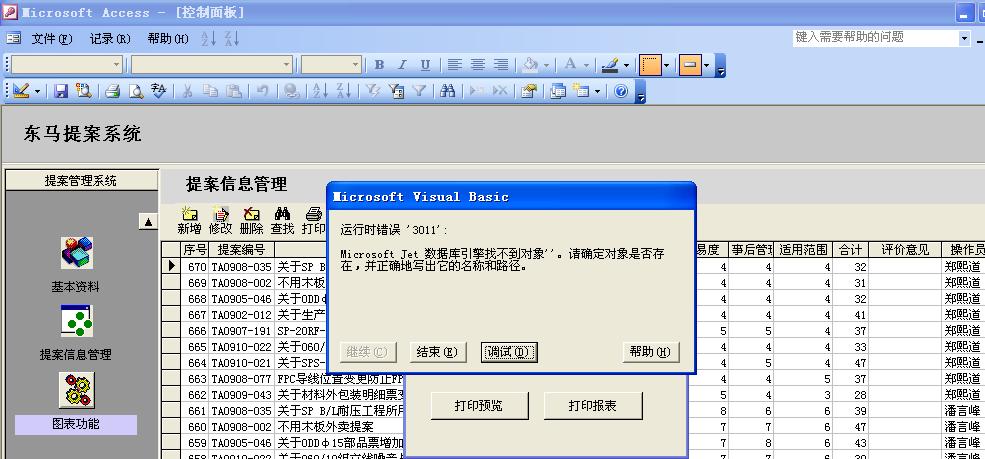Image resolution: width=985 pixels, height=459 pixels.
Task: Expand lower toolbar options chevron
Action: (x=640, y=92)
